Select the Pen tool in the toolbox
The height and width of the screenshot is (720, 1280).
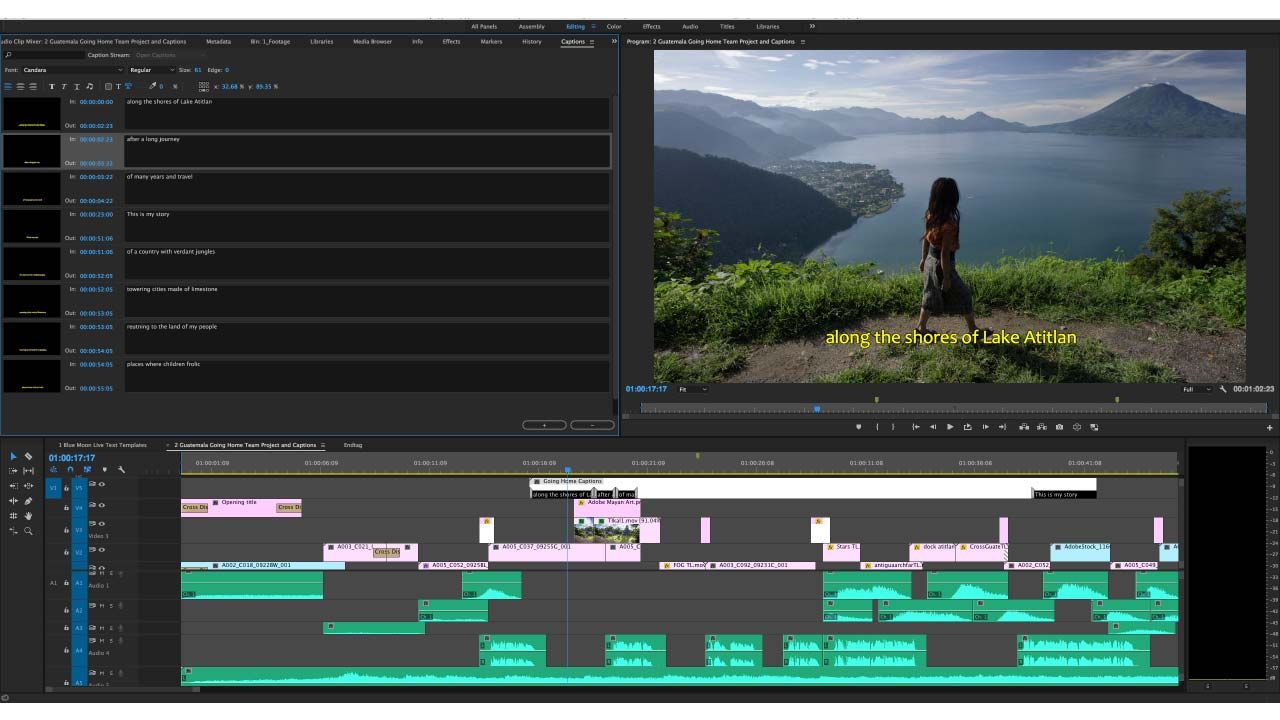[x=28, y=501]
